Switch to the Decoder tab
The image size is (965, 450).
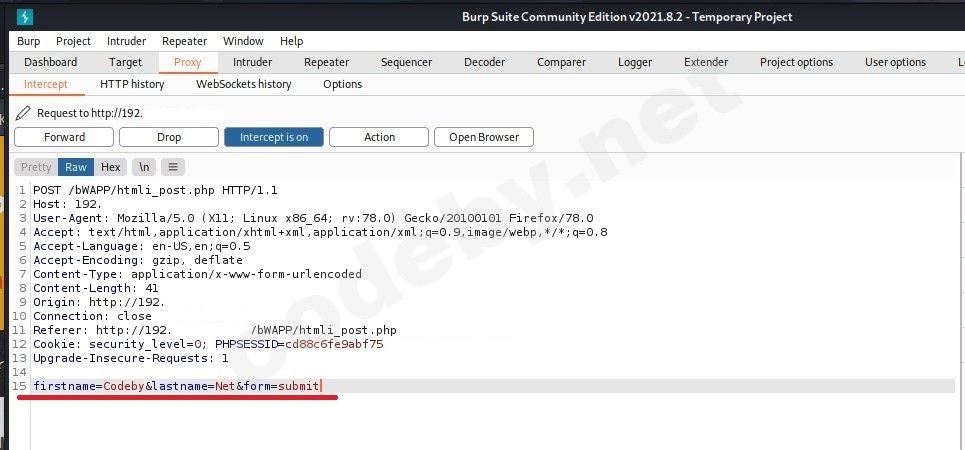pyautogui.click(x=484, y=62)
